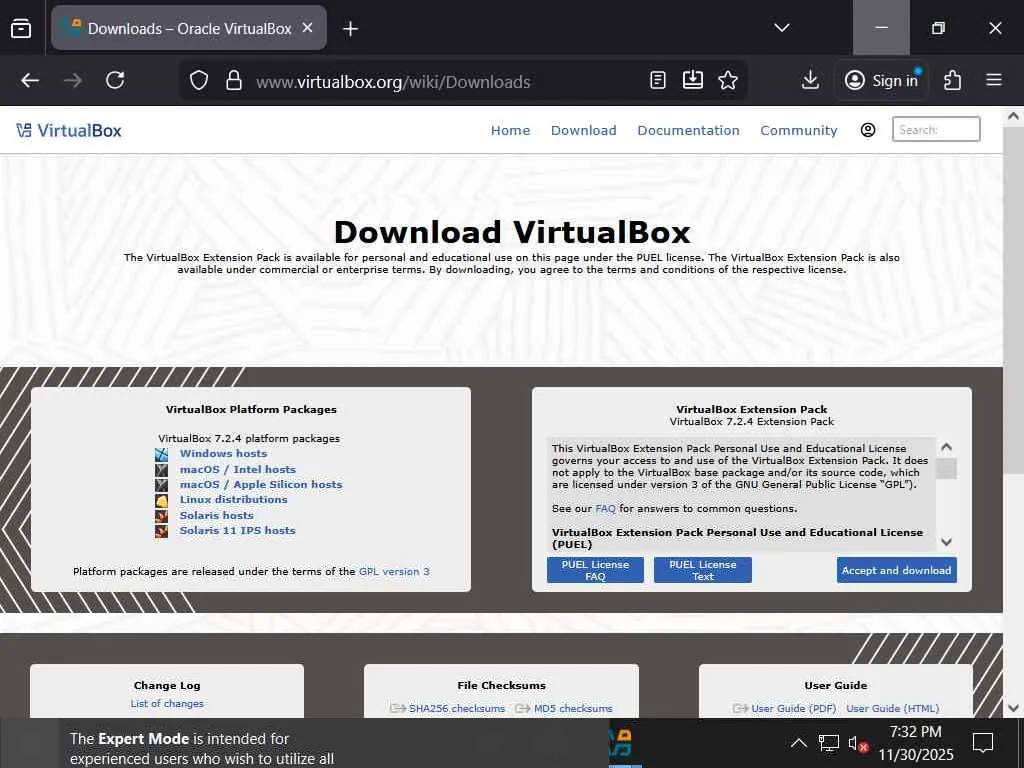Open the network icon in system tray
Screen dimensions: 1024x768
coord(829,743)
